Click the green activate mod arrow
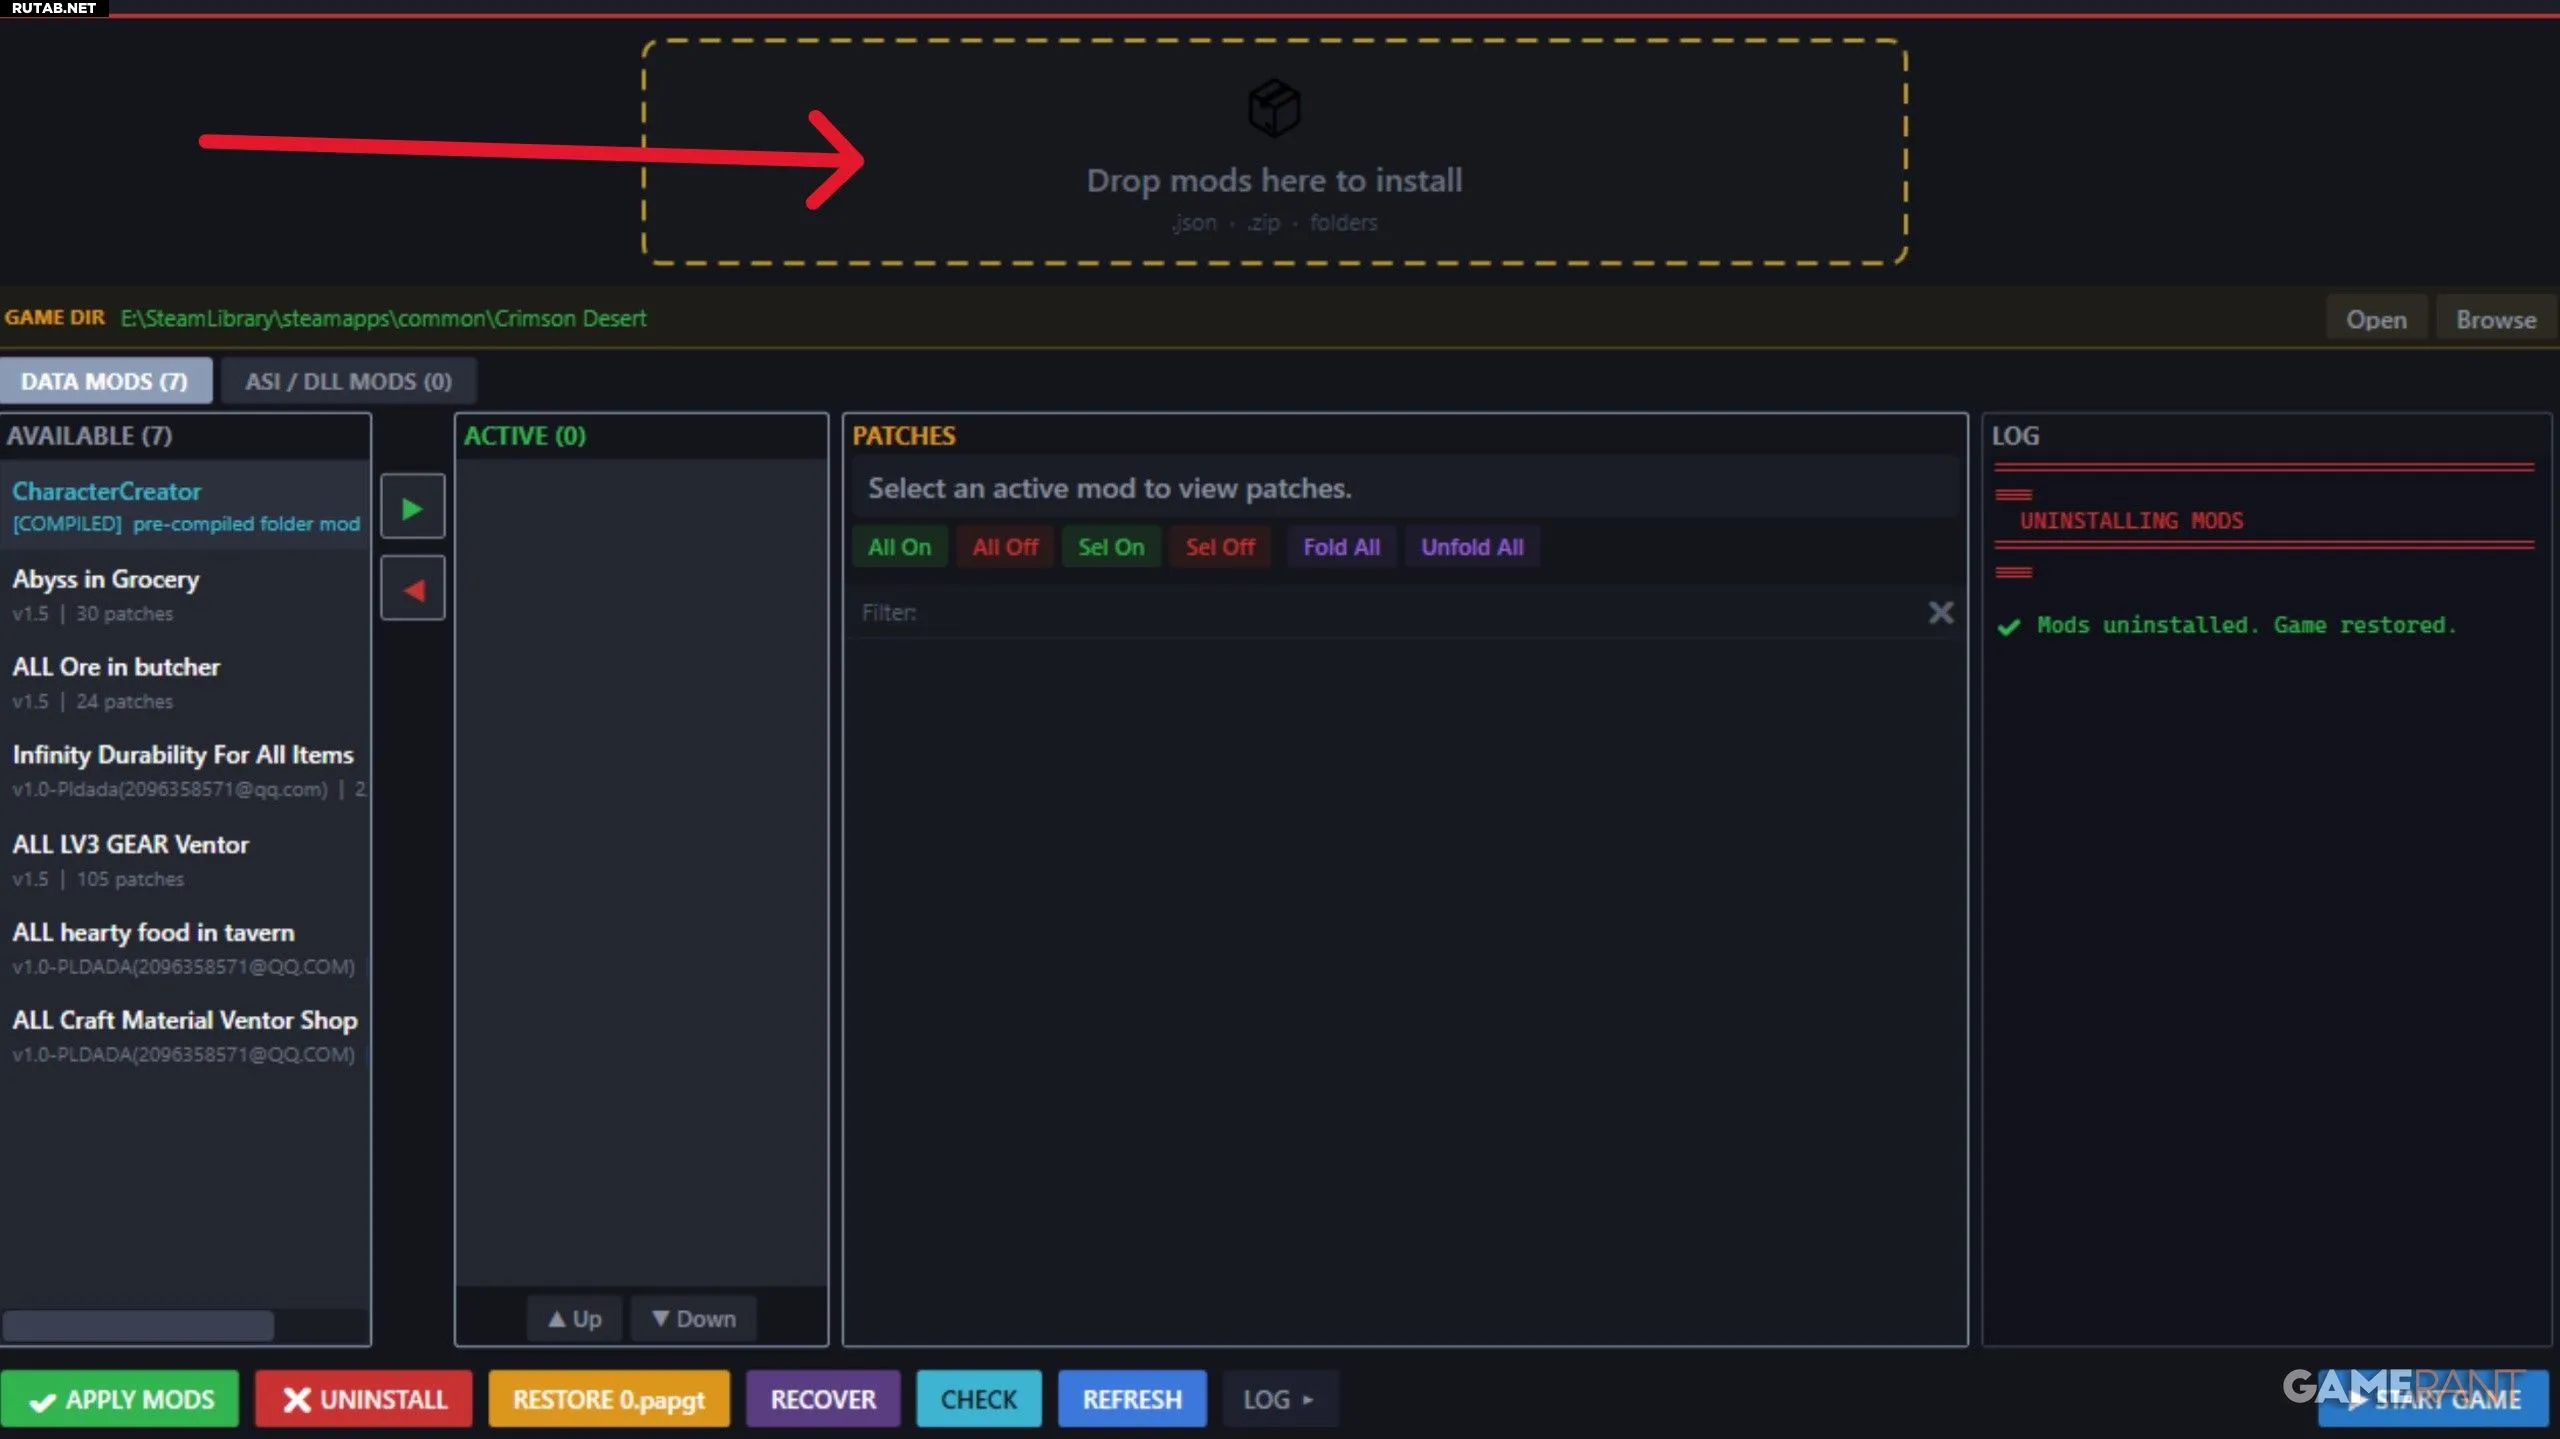 point(412,508)
